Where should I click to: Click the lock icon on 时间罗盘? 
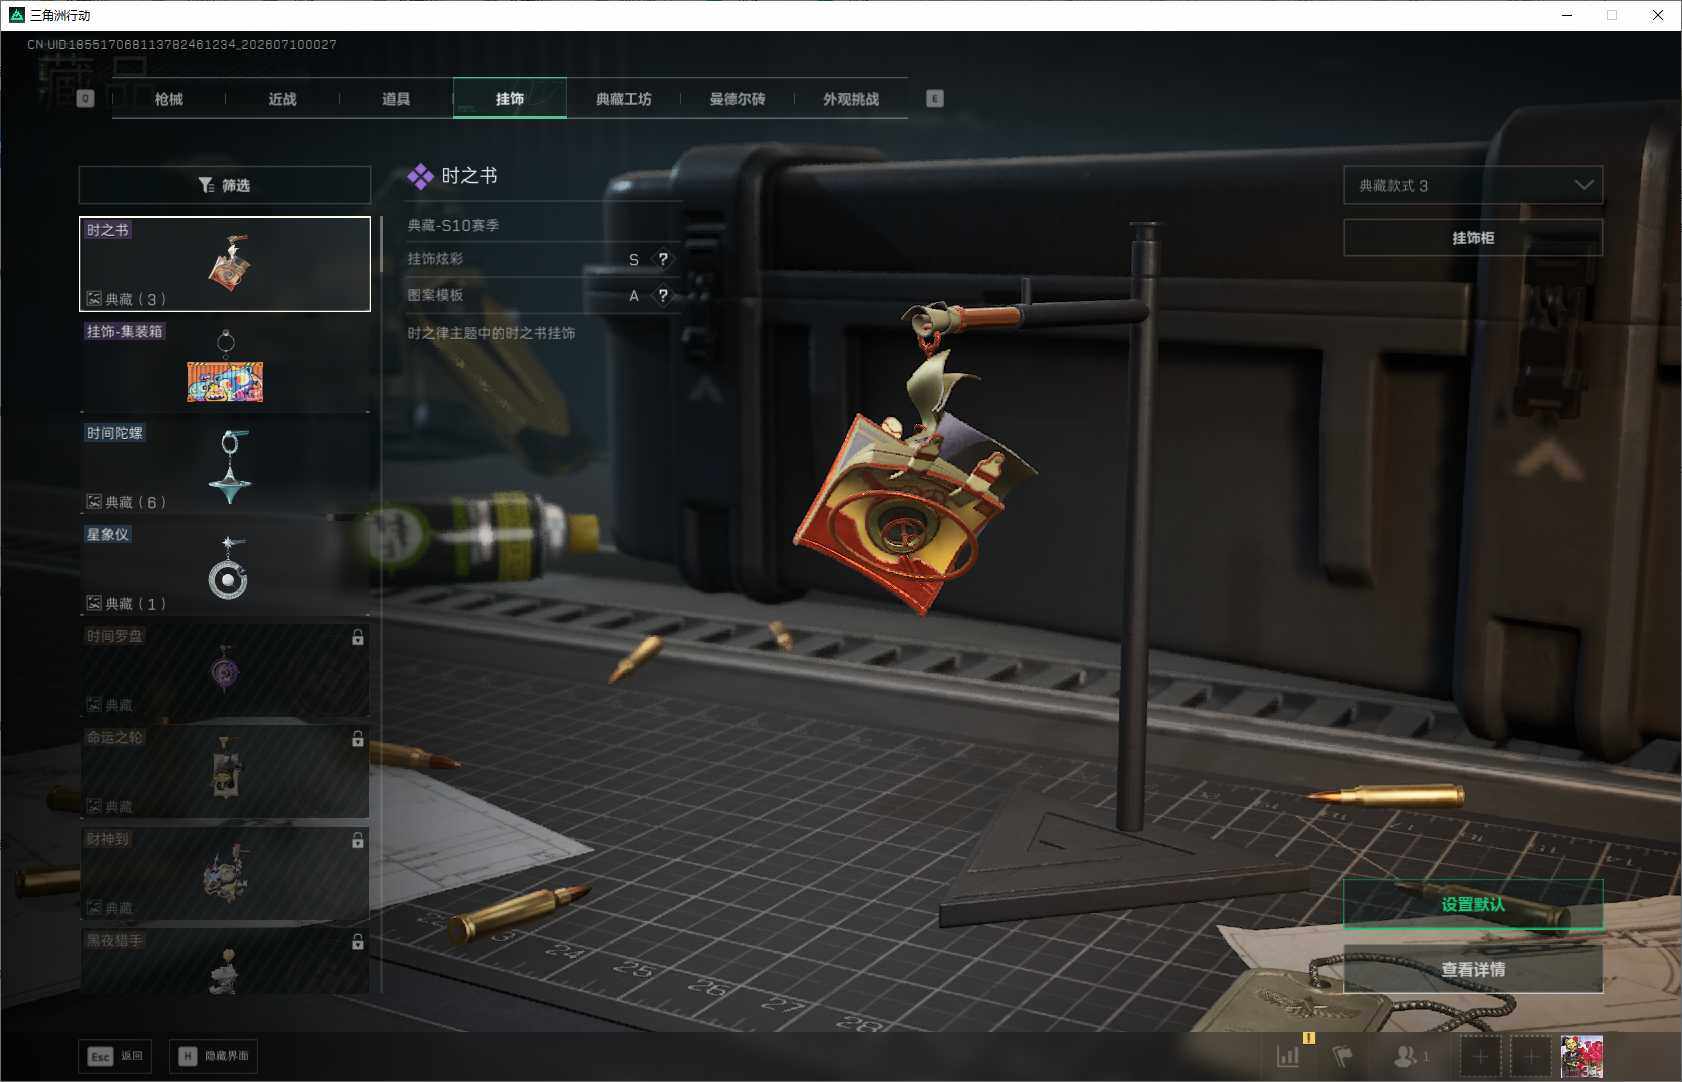357,637
